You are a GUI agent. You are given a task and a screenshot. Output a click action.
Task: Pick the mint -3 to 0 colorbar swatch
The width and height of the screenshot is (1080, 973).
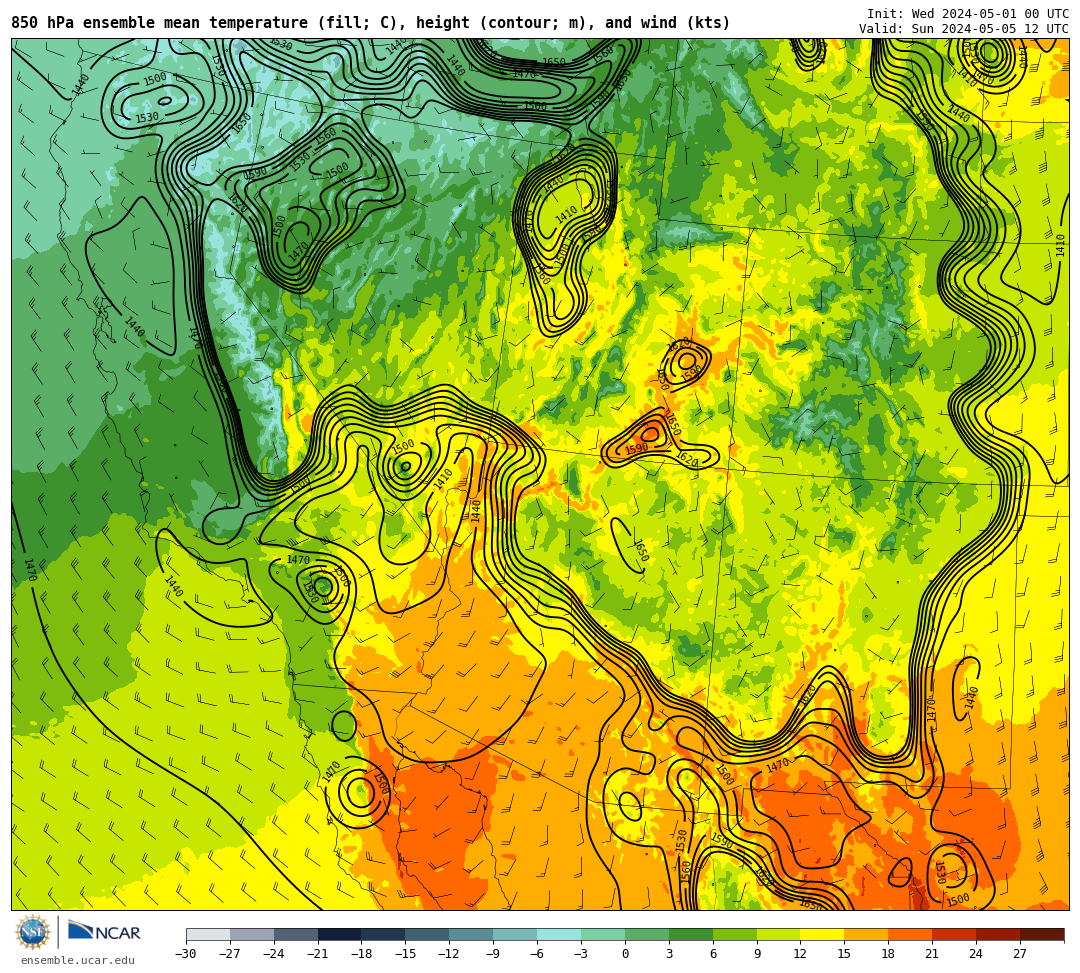tap(603, 934)
